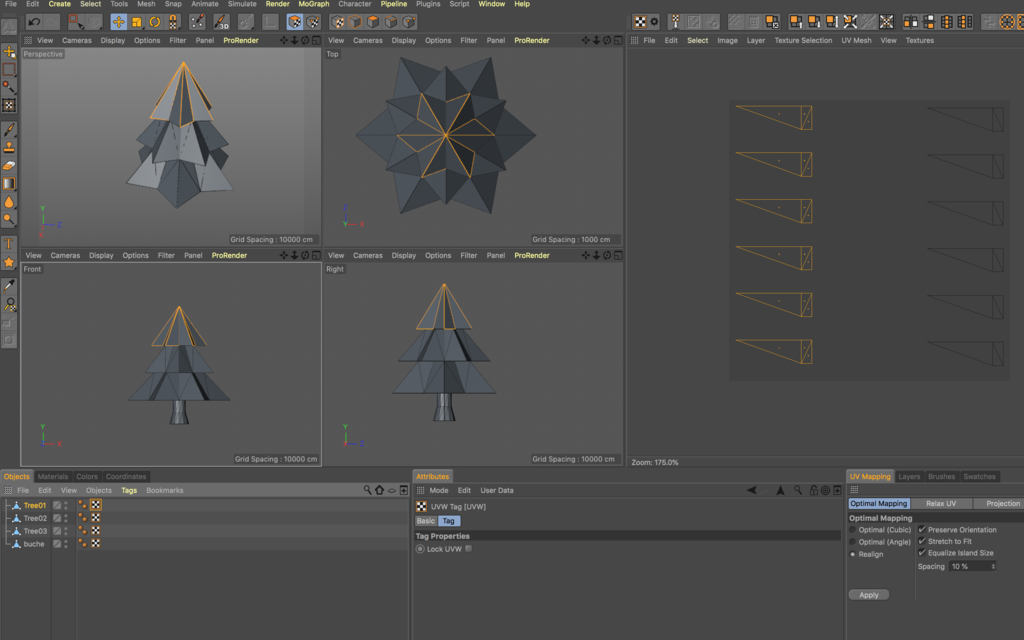Click the Spacing 10 % input field
The width and height of the screenshot is (1024, 640).
[970, 566]
